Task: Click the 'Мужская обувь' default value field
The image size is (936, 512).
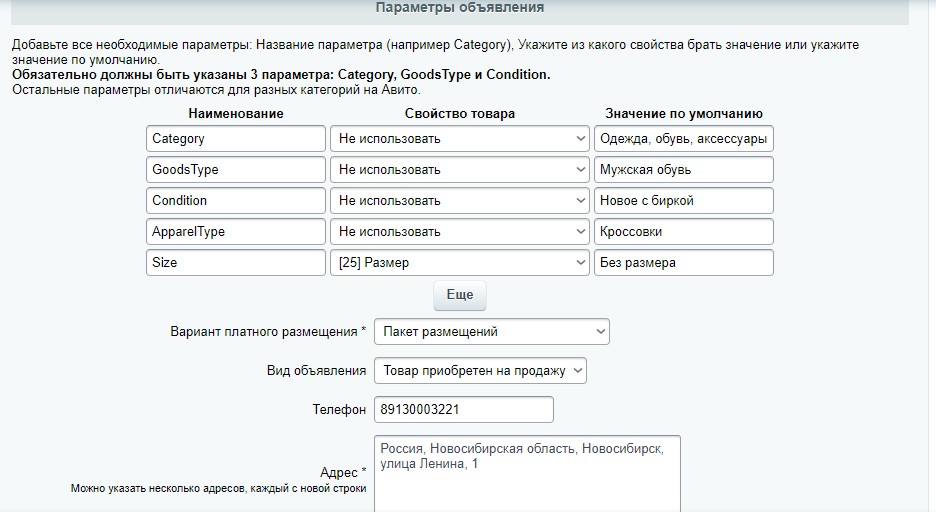Action: tap(683, 170)
